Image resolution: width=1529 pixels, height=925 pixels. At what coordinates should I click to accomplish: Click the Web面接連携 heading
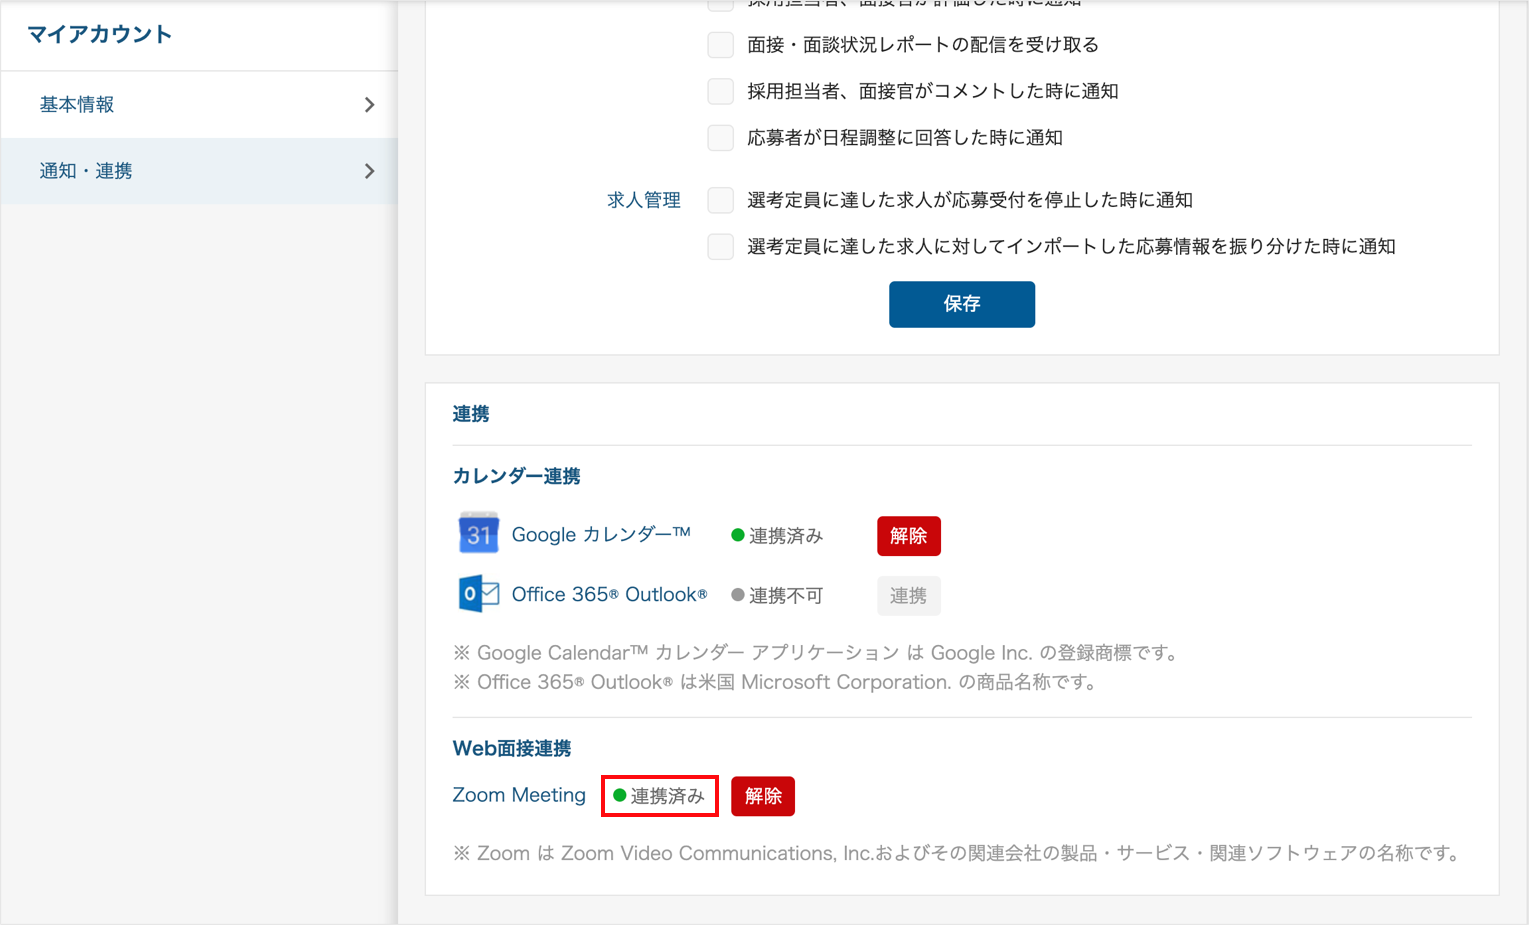512,748
